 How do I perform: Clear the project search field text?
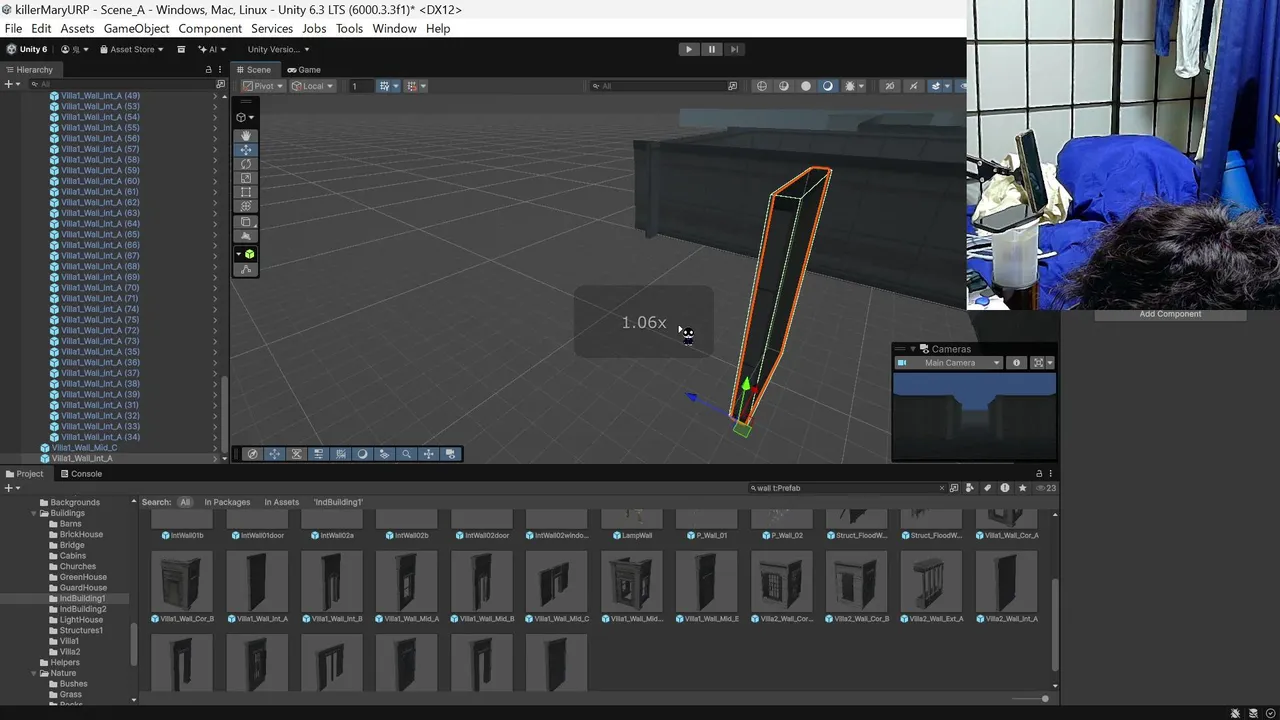pos(941,488)
